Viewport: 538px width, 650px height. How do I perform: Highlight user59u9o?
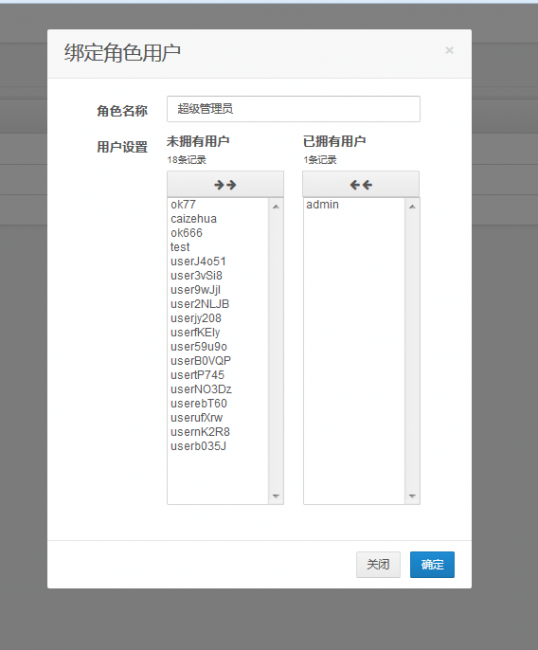click(218, 346)
